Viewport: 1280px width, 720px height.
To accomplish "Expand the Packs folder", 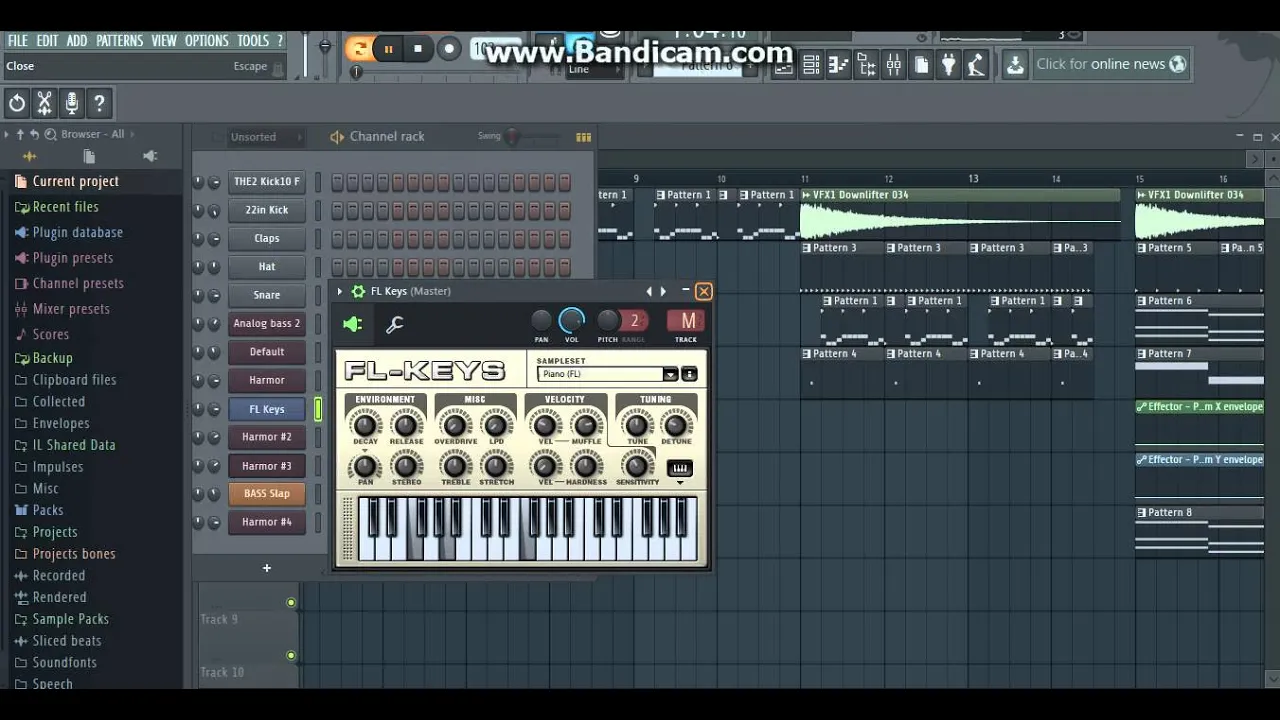I will [x=48, y=510].
